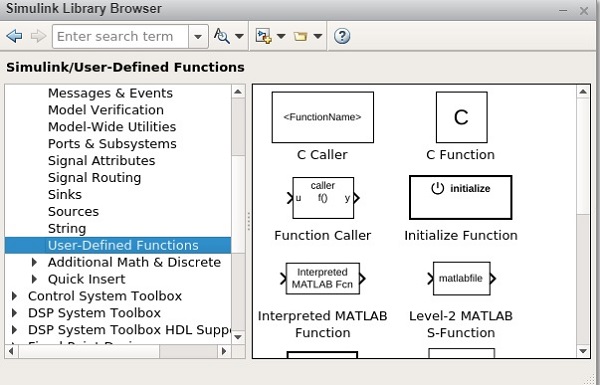The width and height of the screenshot is (600, 385).
Task: Select the matlabfile Level-2 S-Function block icon
Action: pyautogui.click(x=461, y=278)
